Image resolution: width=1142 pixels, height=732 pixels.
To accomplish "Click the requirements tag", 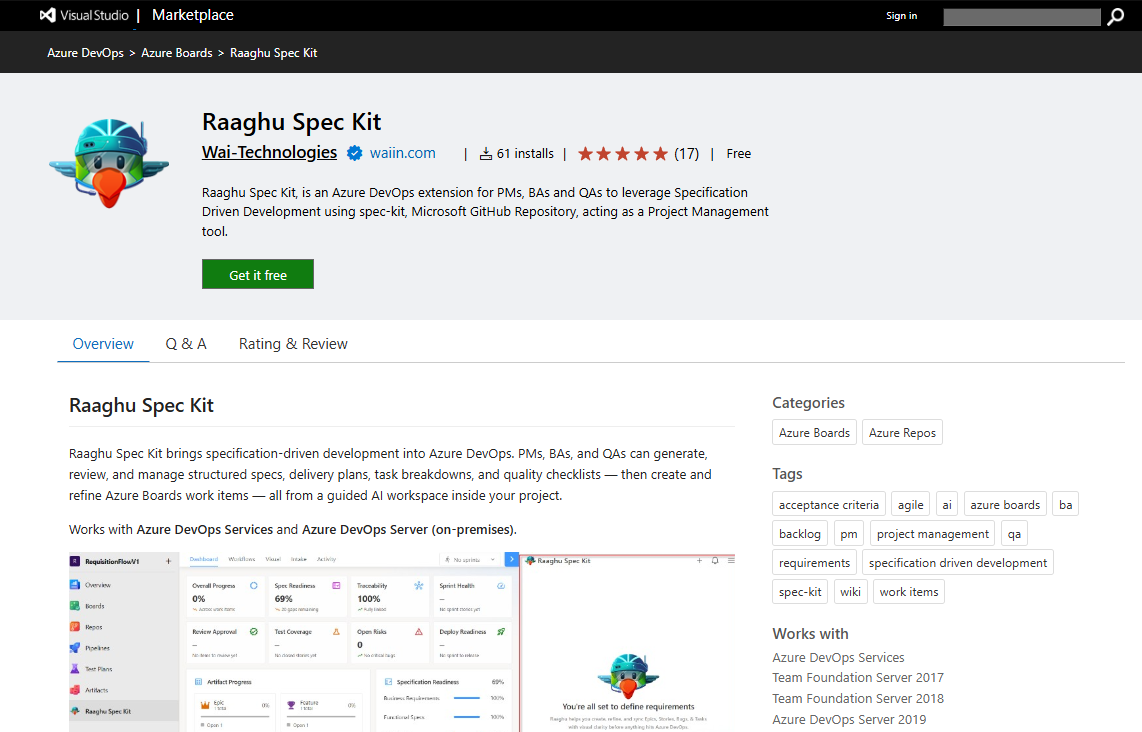I will (x=814, y=563).
